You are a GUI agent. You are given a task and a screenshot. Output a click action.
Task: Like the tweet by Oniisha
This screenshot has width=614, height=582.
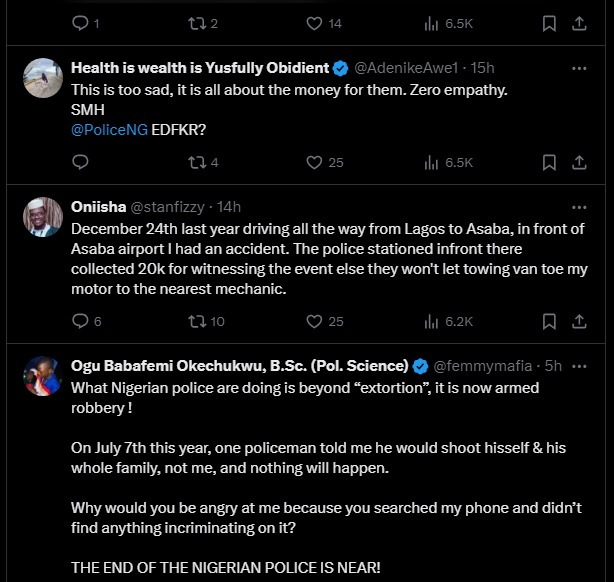click(x=314, y=321)
